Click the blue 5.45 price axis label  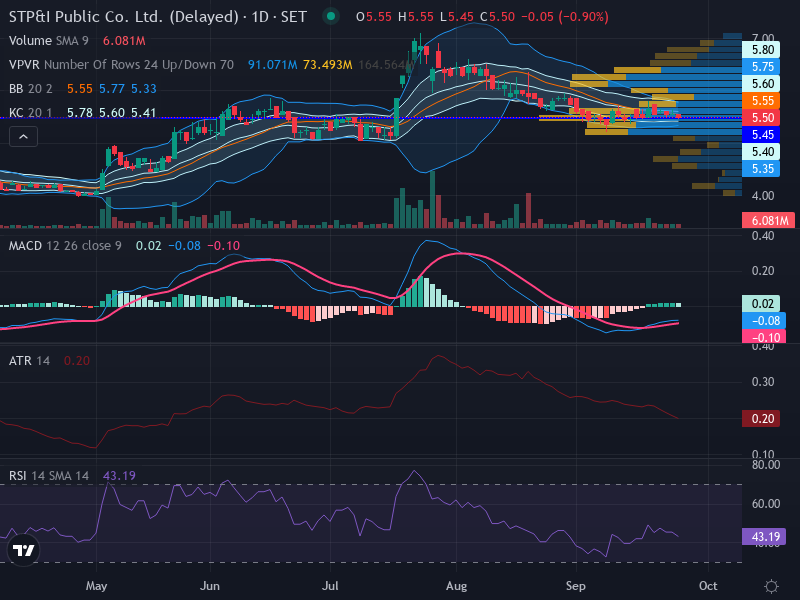coord(761,135)
